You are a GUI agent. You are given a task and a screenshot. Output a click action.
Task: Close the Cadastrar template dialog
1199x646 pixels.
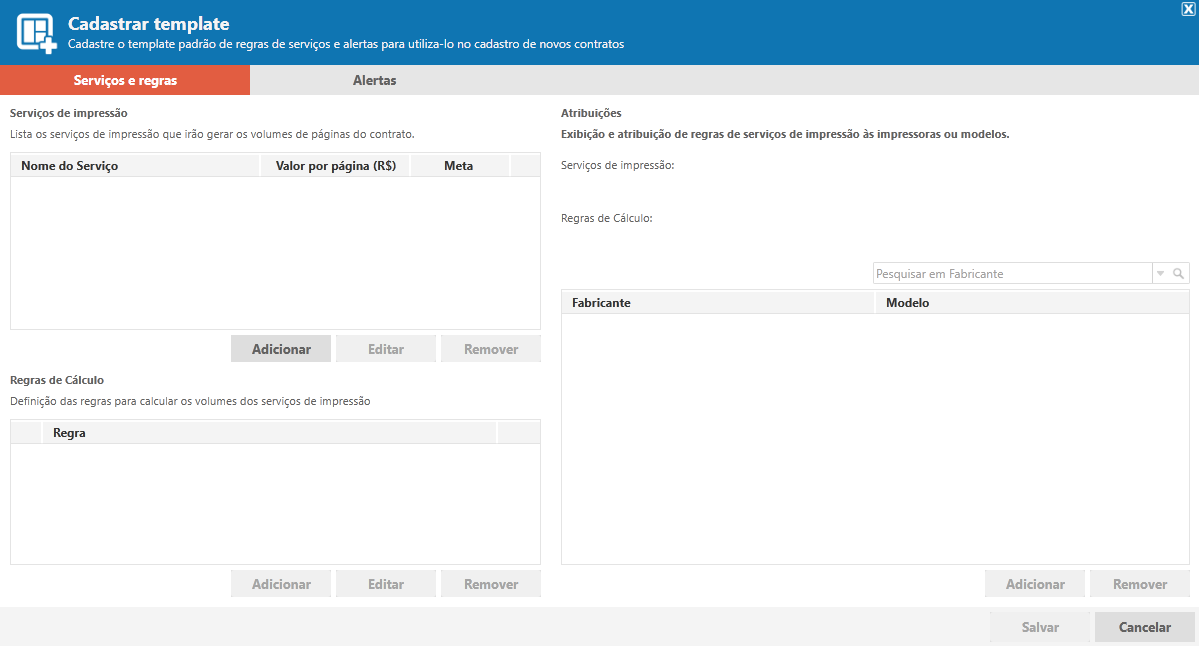coord(1188,8)
